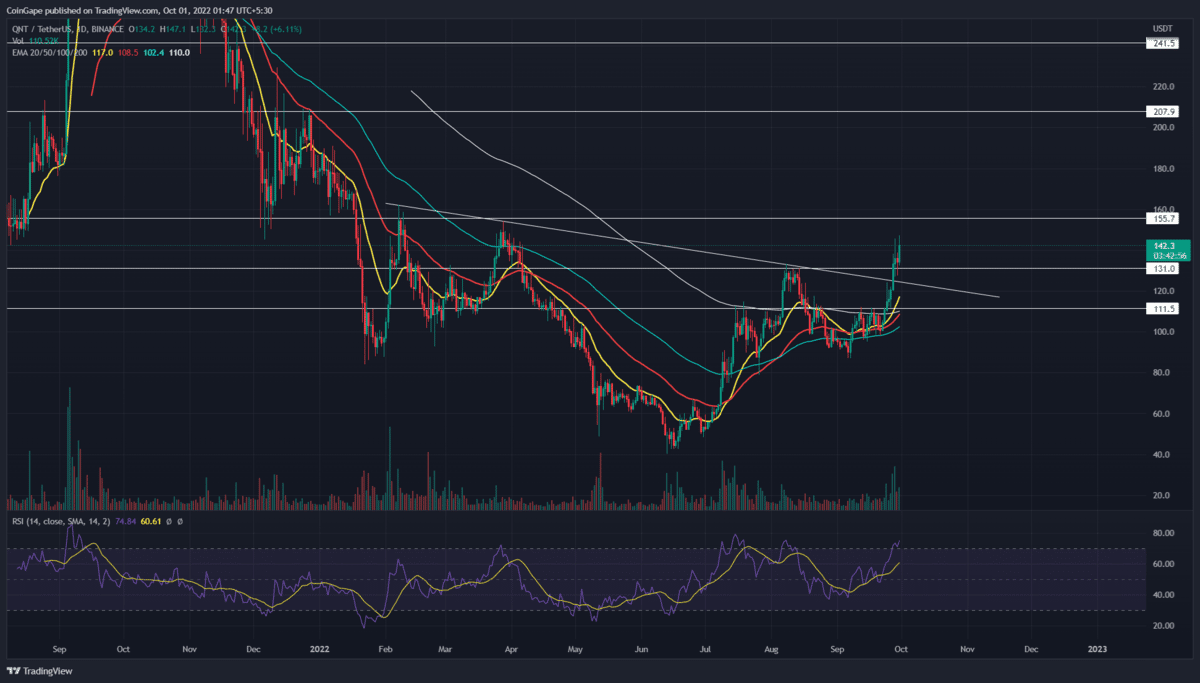Click the 120.0 price axis tick

coord(1162,291)
